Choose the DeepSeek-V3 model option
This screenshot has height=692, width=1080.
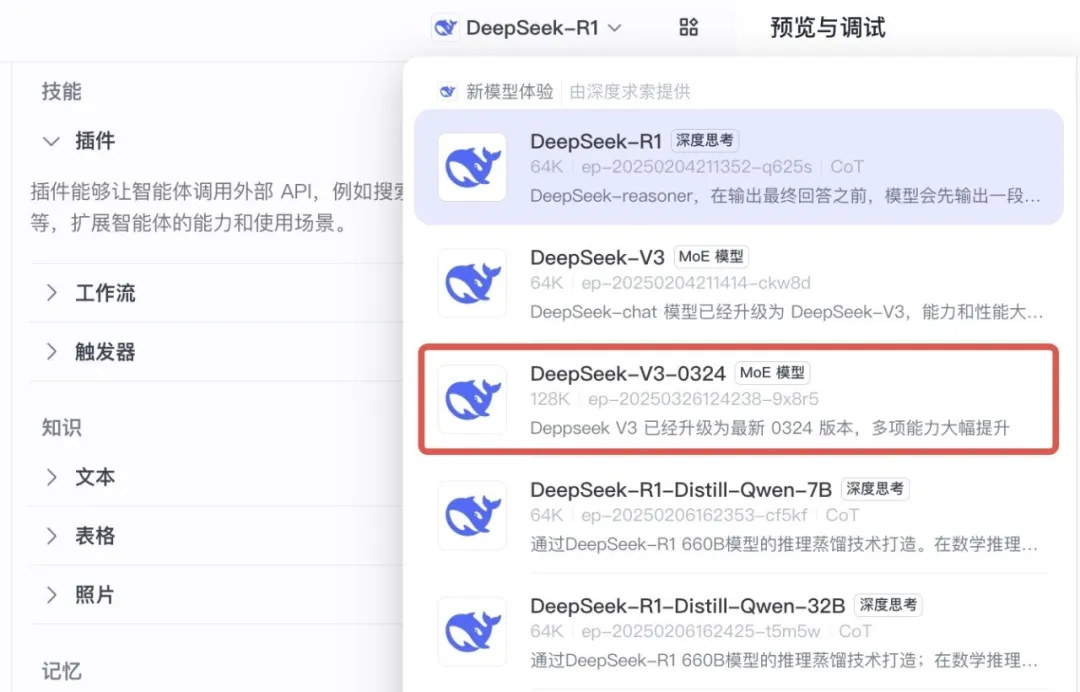click(x=738, y=283)
